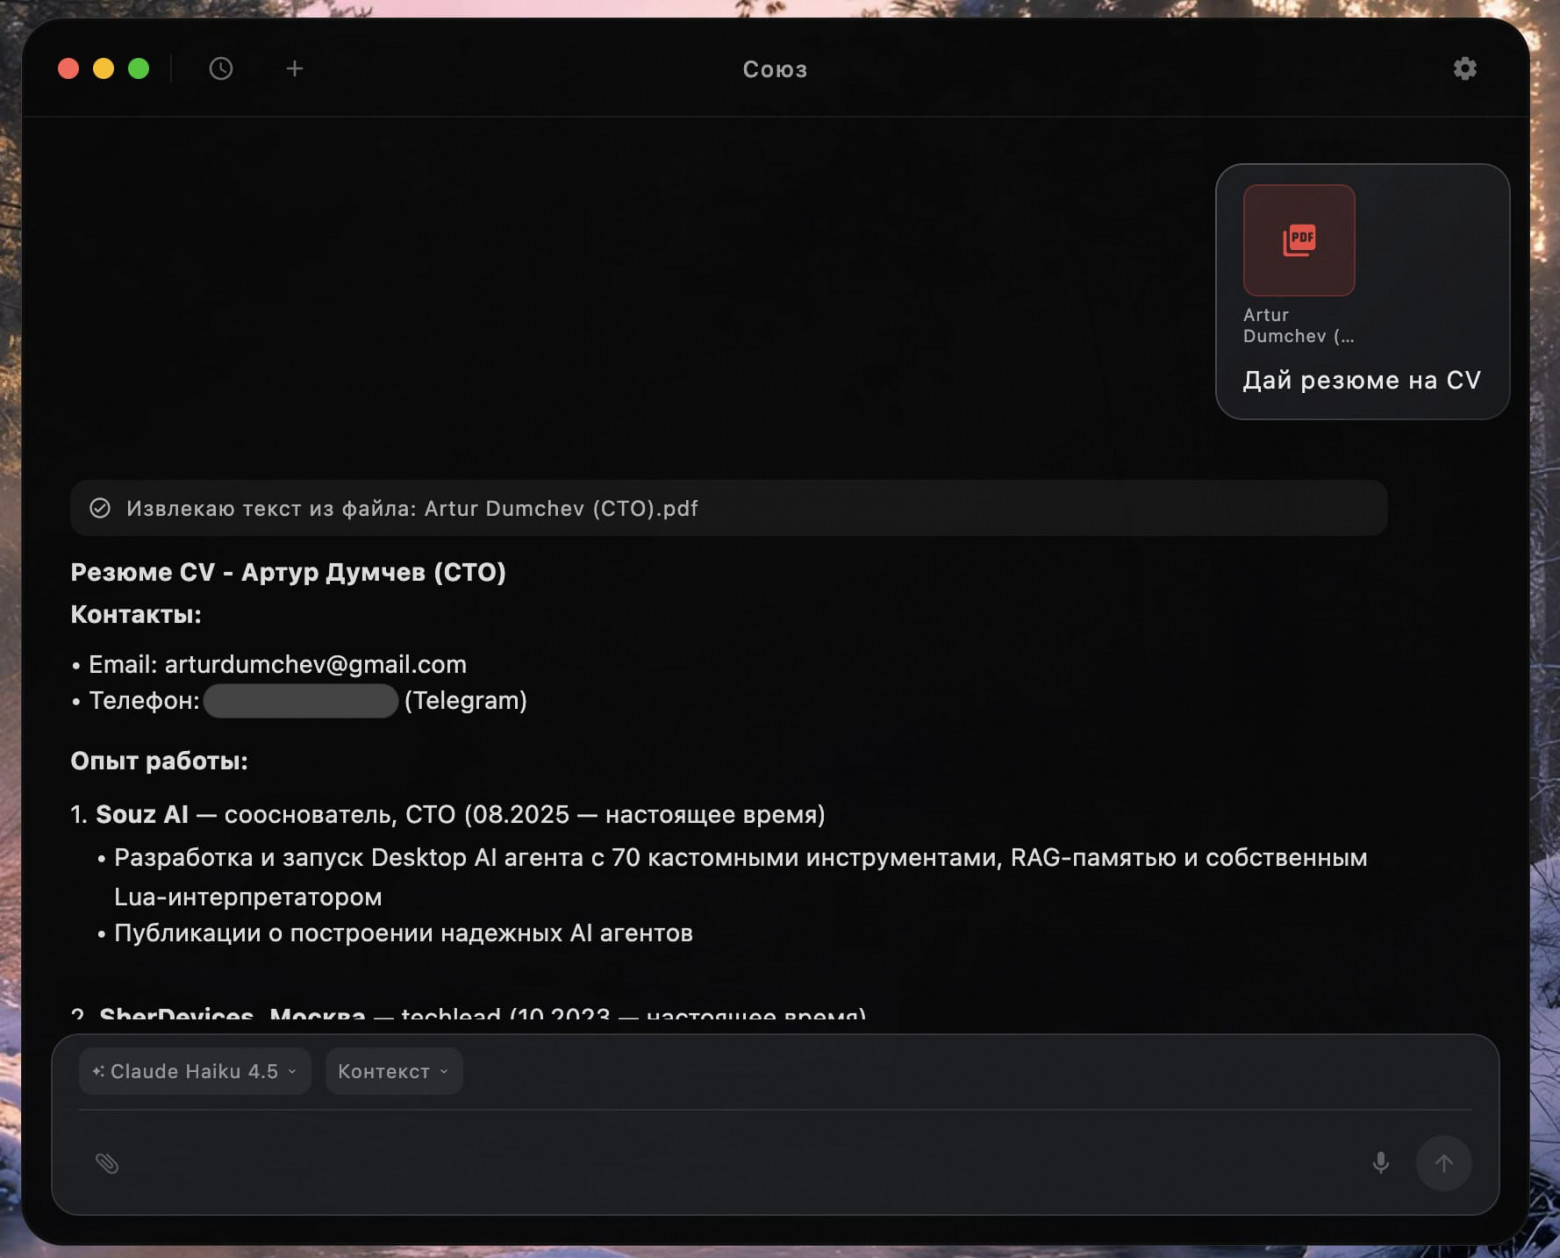Click the blurred phone number field

tap(300, 701)
